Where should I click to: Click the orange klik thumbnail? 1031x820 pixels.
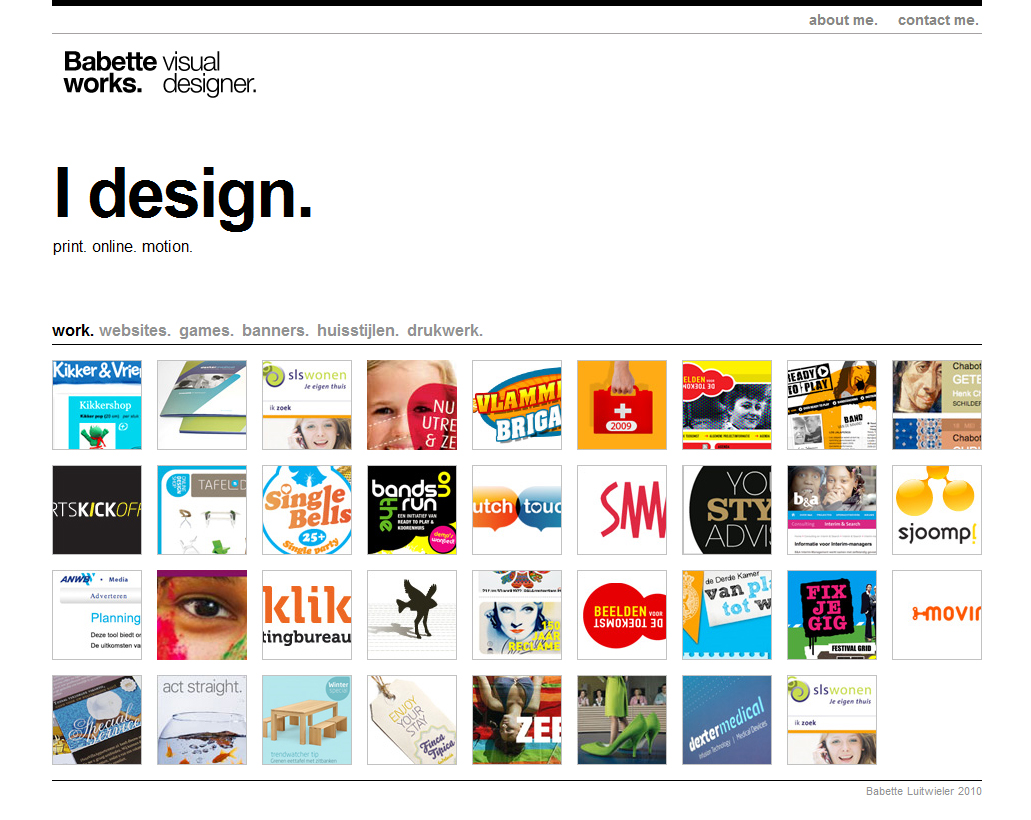[x=307, y=615]
